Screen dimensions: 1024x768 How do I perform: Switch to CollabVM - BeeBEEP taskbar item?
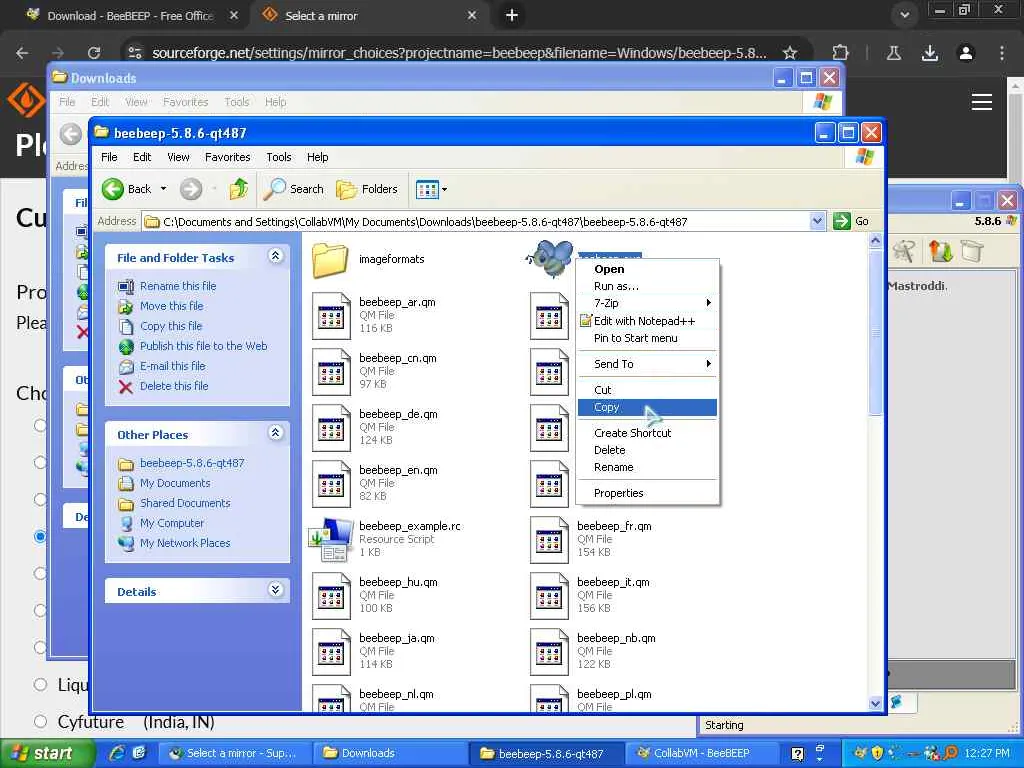700,754
